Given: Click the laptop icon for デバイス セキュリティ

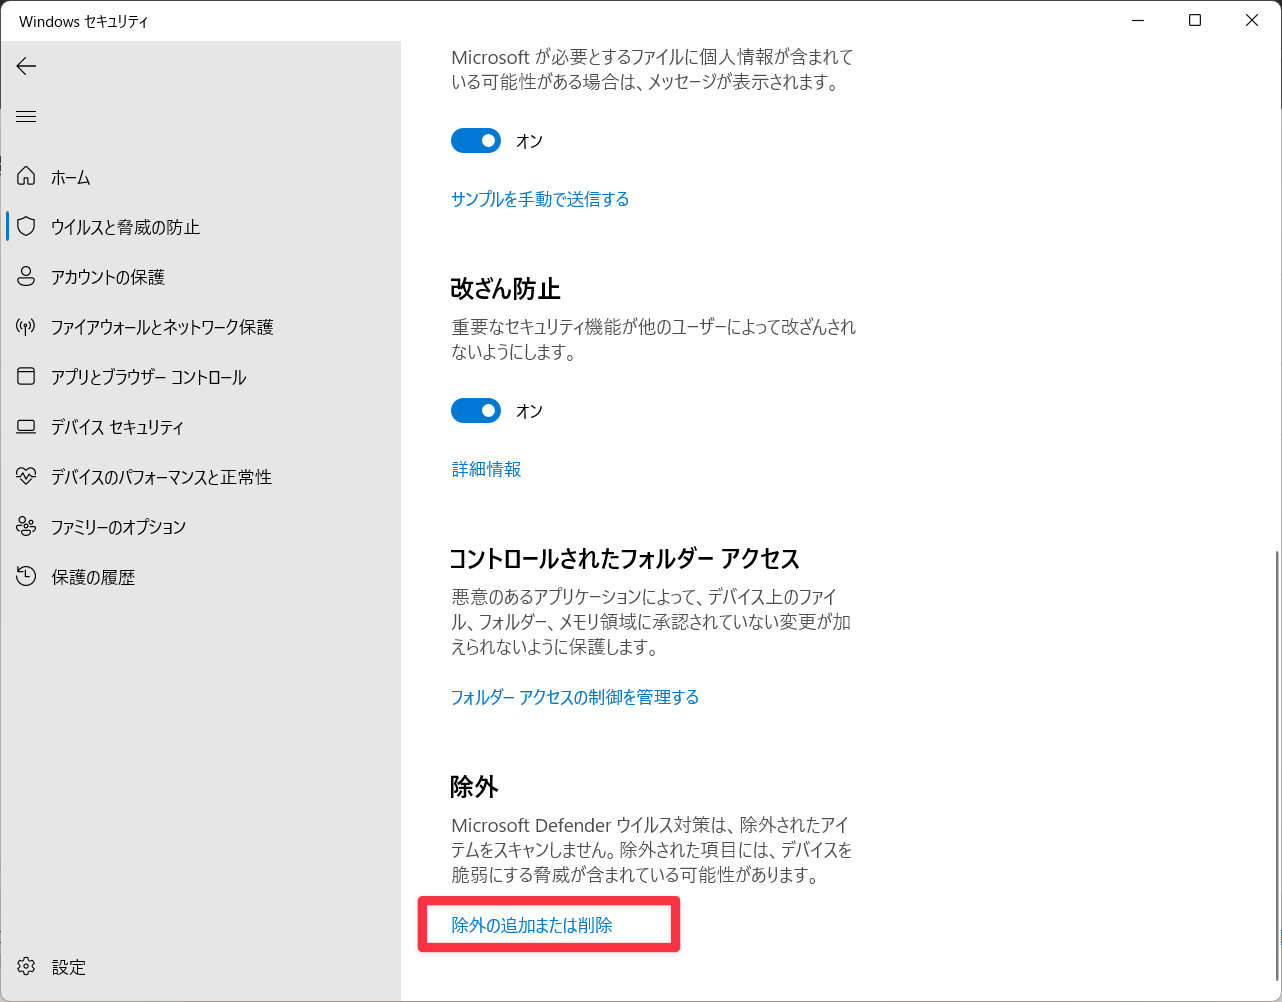Looking at the screenshot, I should 26,427.
